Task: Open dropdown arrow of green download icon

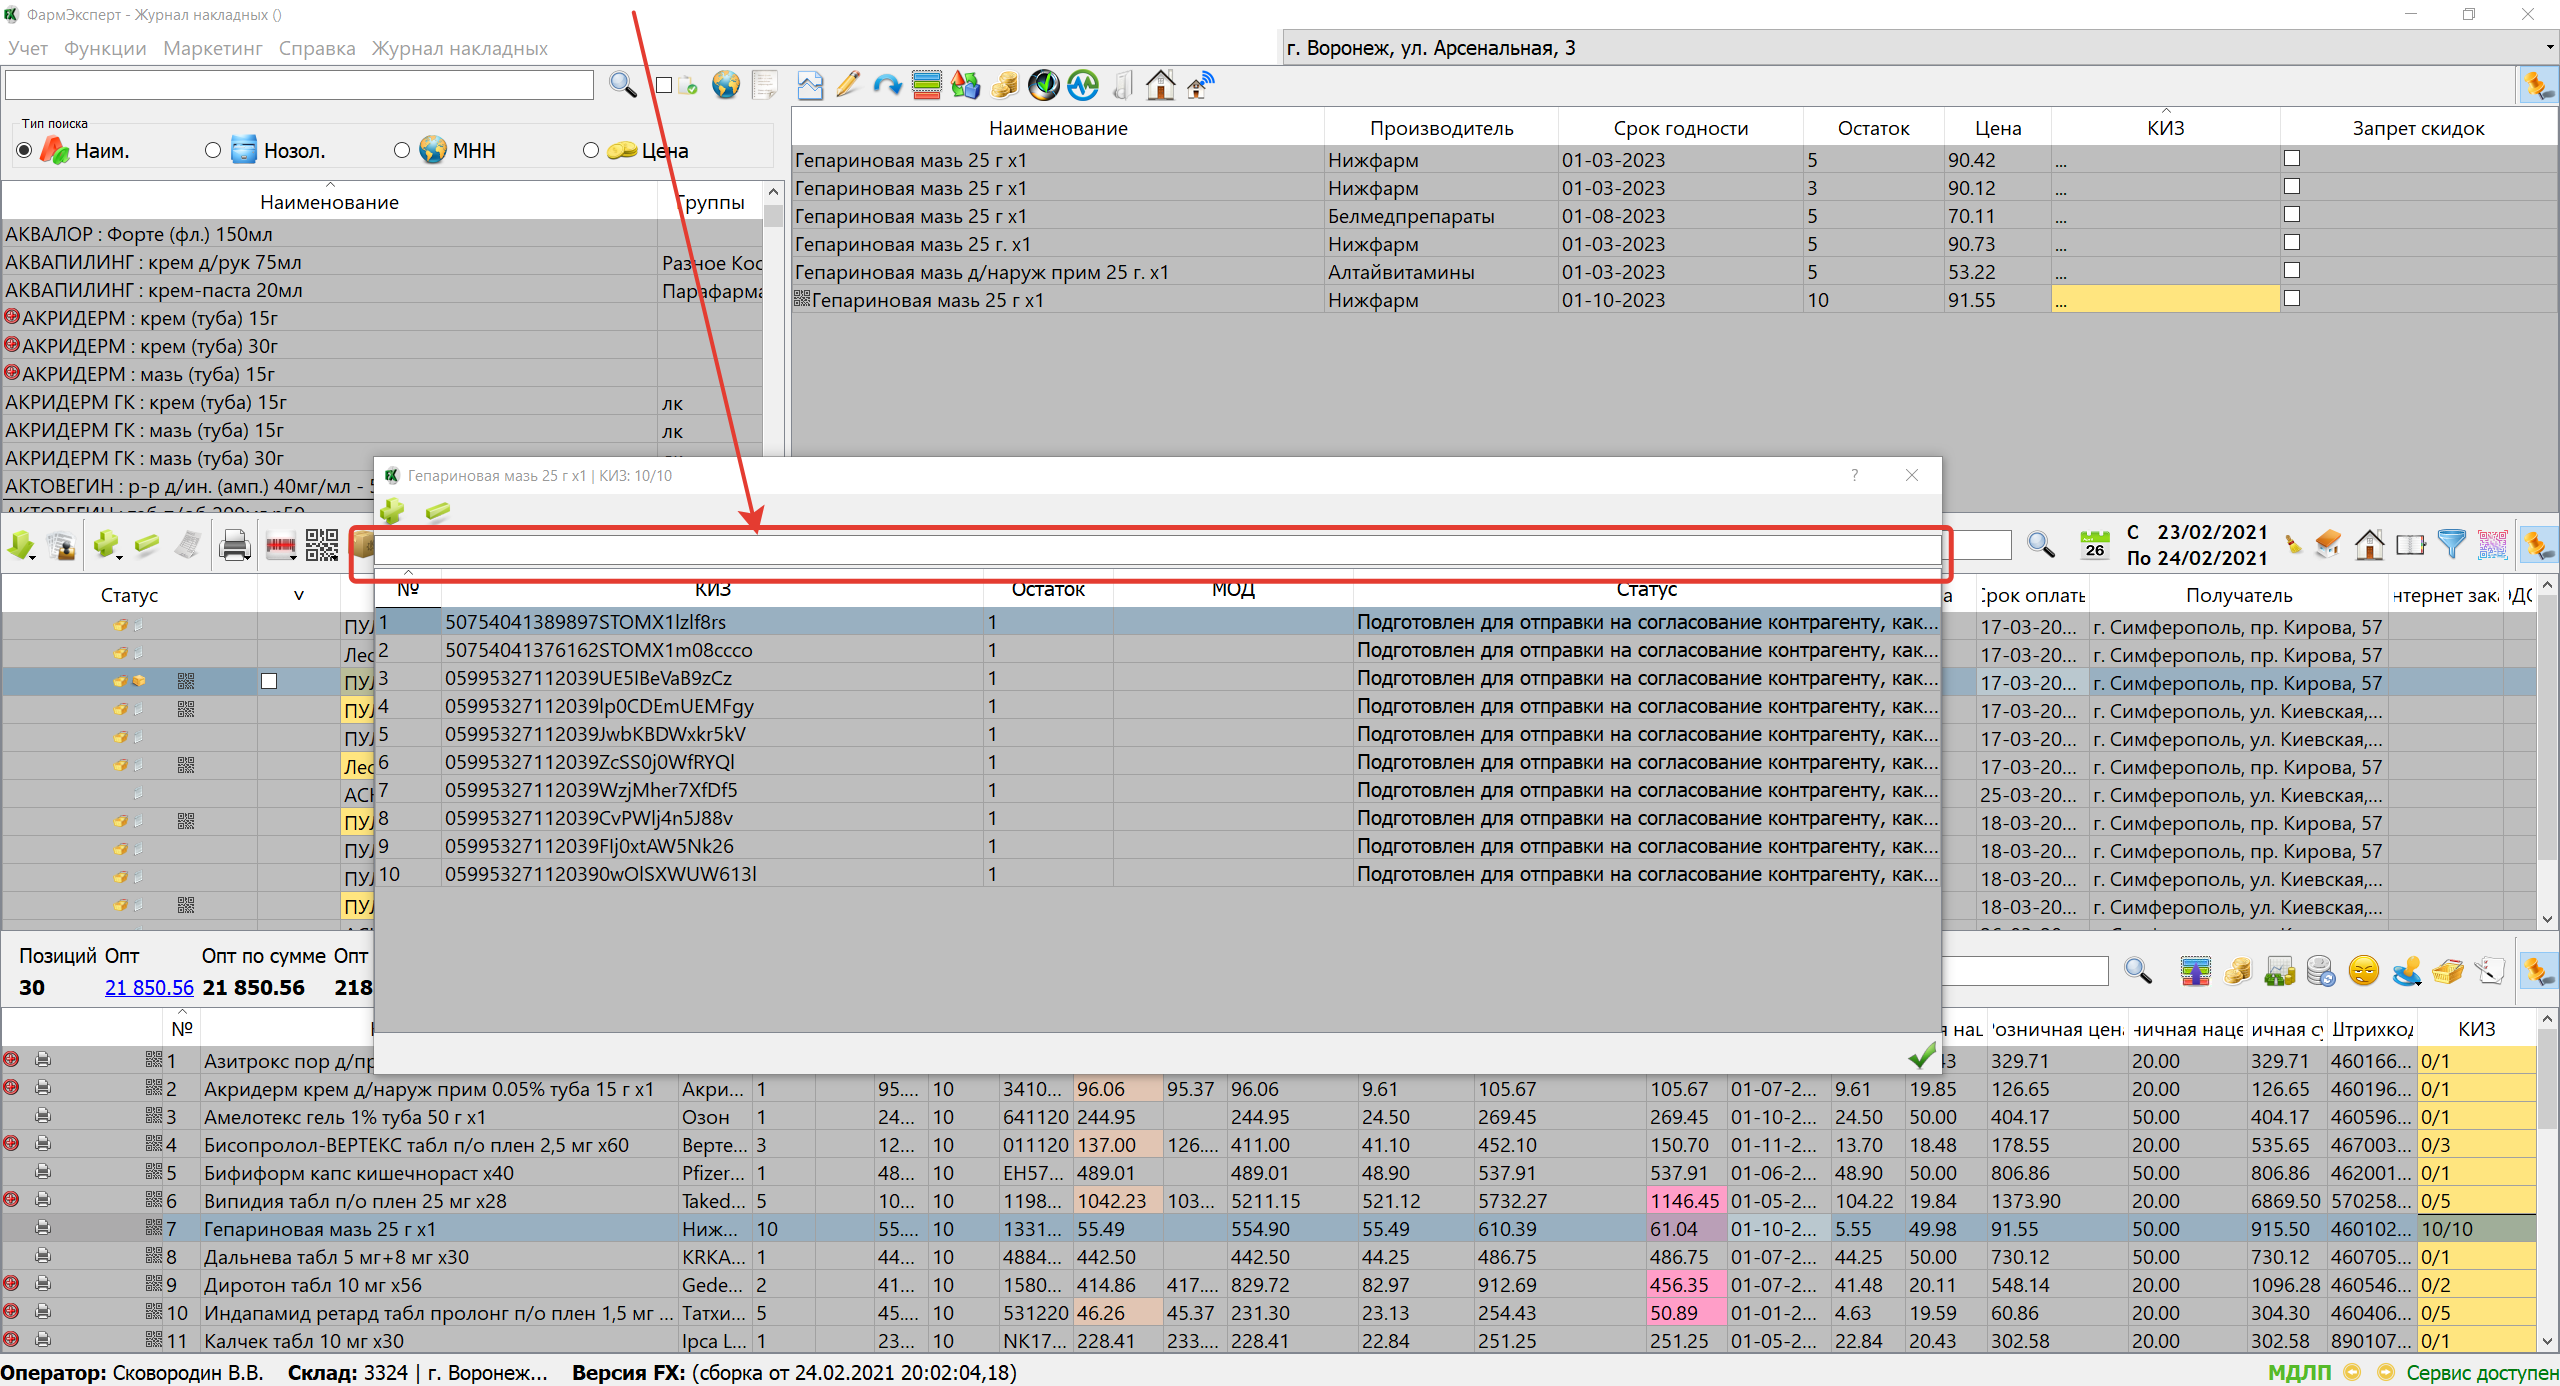Action: 34,555
